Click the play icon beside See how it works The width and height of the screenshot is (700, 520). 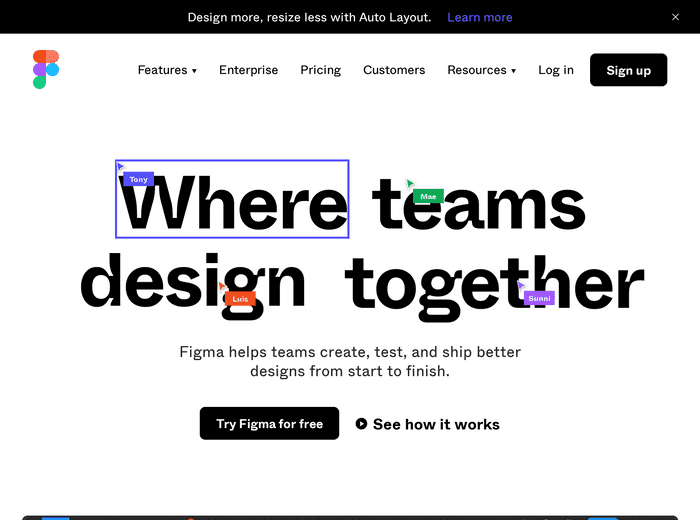(x=361, y=424)
